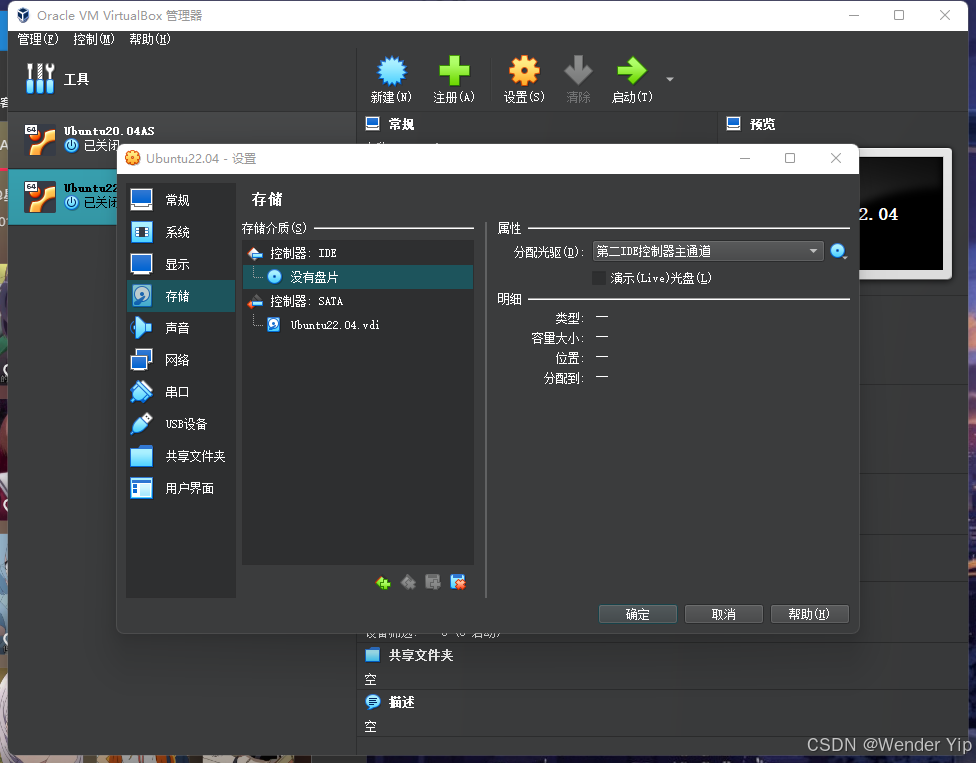Select the 存储 settings category

tap(181, 296)
